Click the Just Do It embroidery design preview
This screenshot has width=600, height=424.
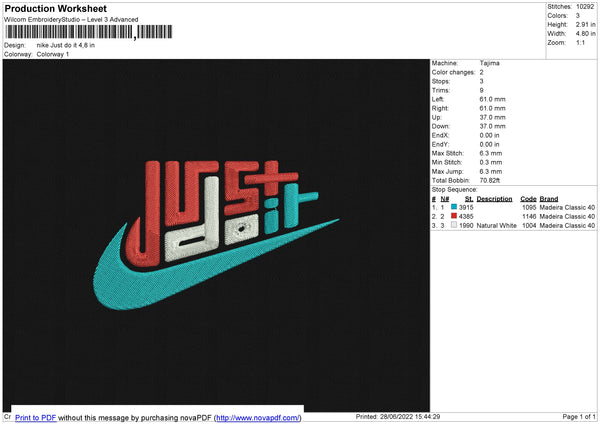pyautogui.click(x=216, y=235)
